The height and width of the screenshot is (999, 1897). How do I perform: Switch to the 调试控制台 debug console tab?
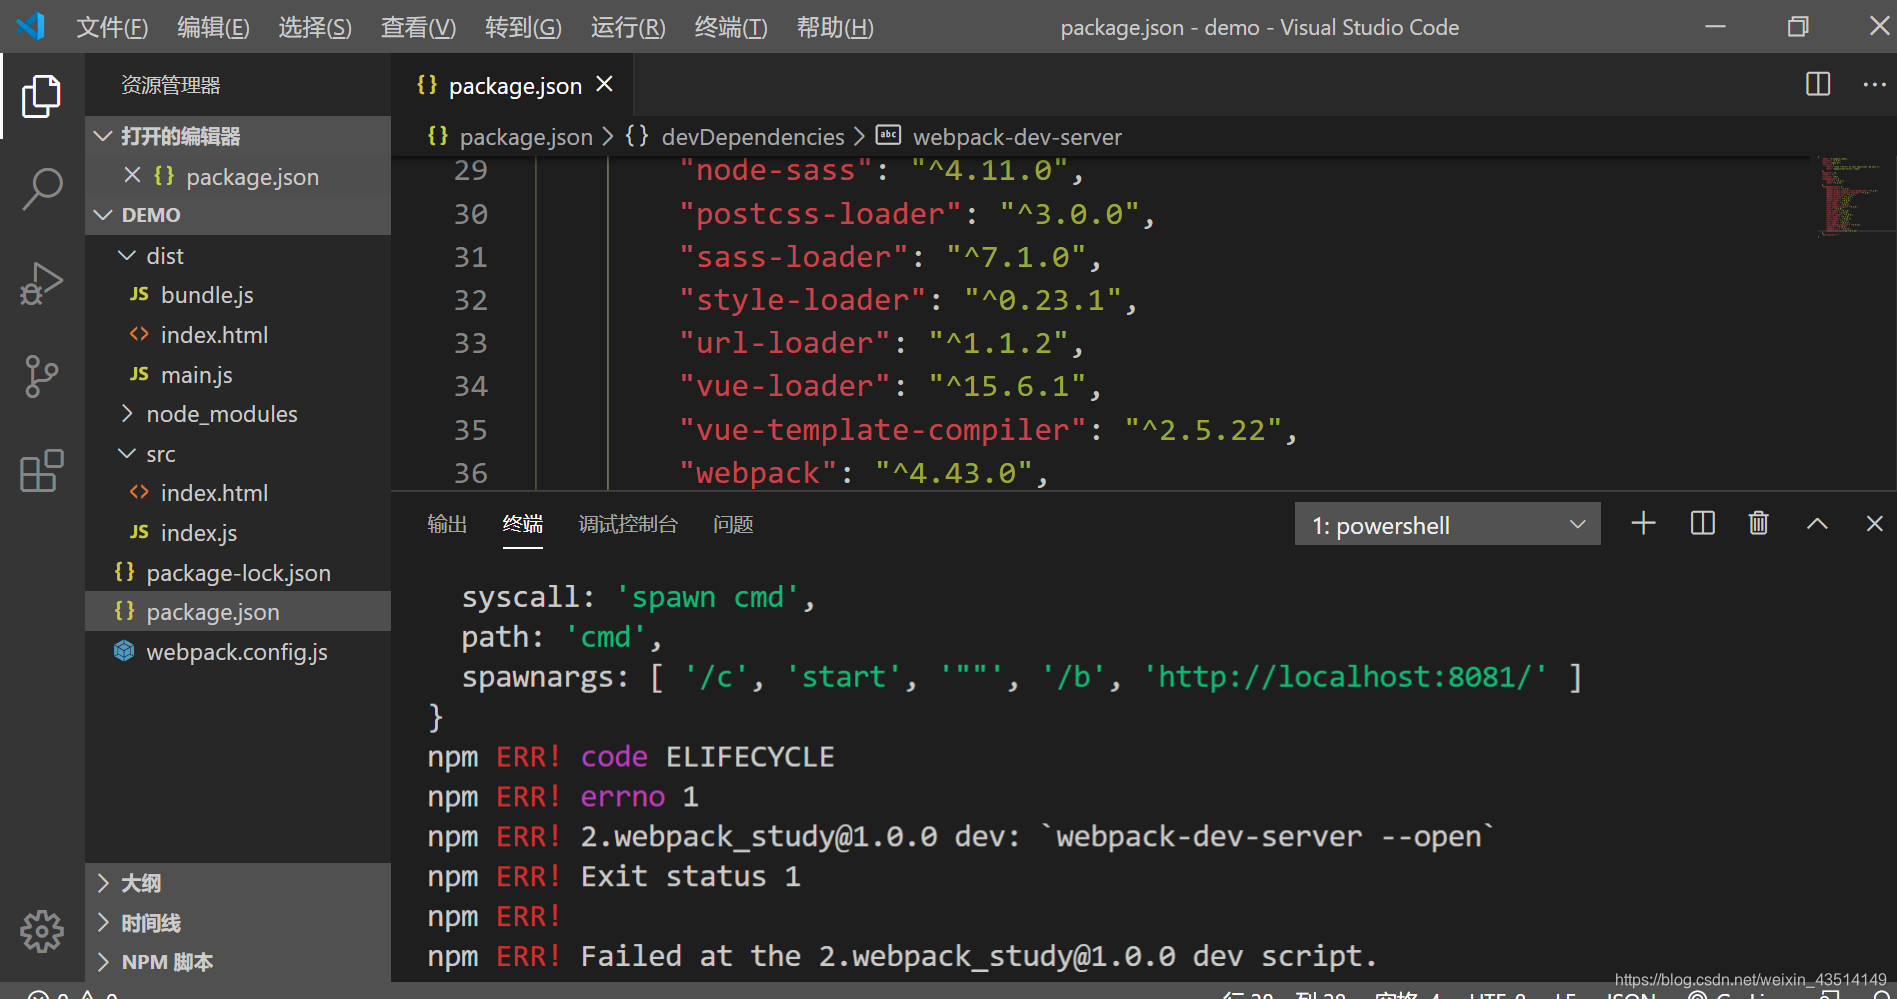(628, 524)
